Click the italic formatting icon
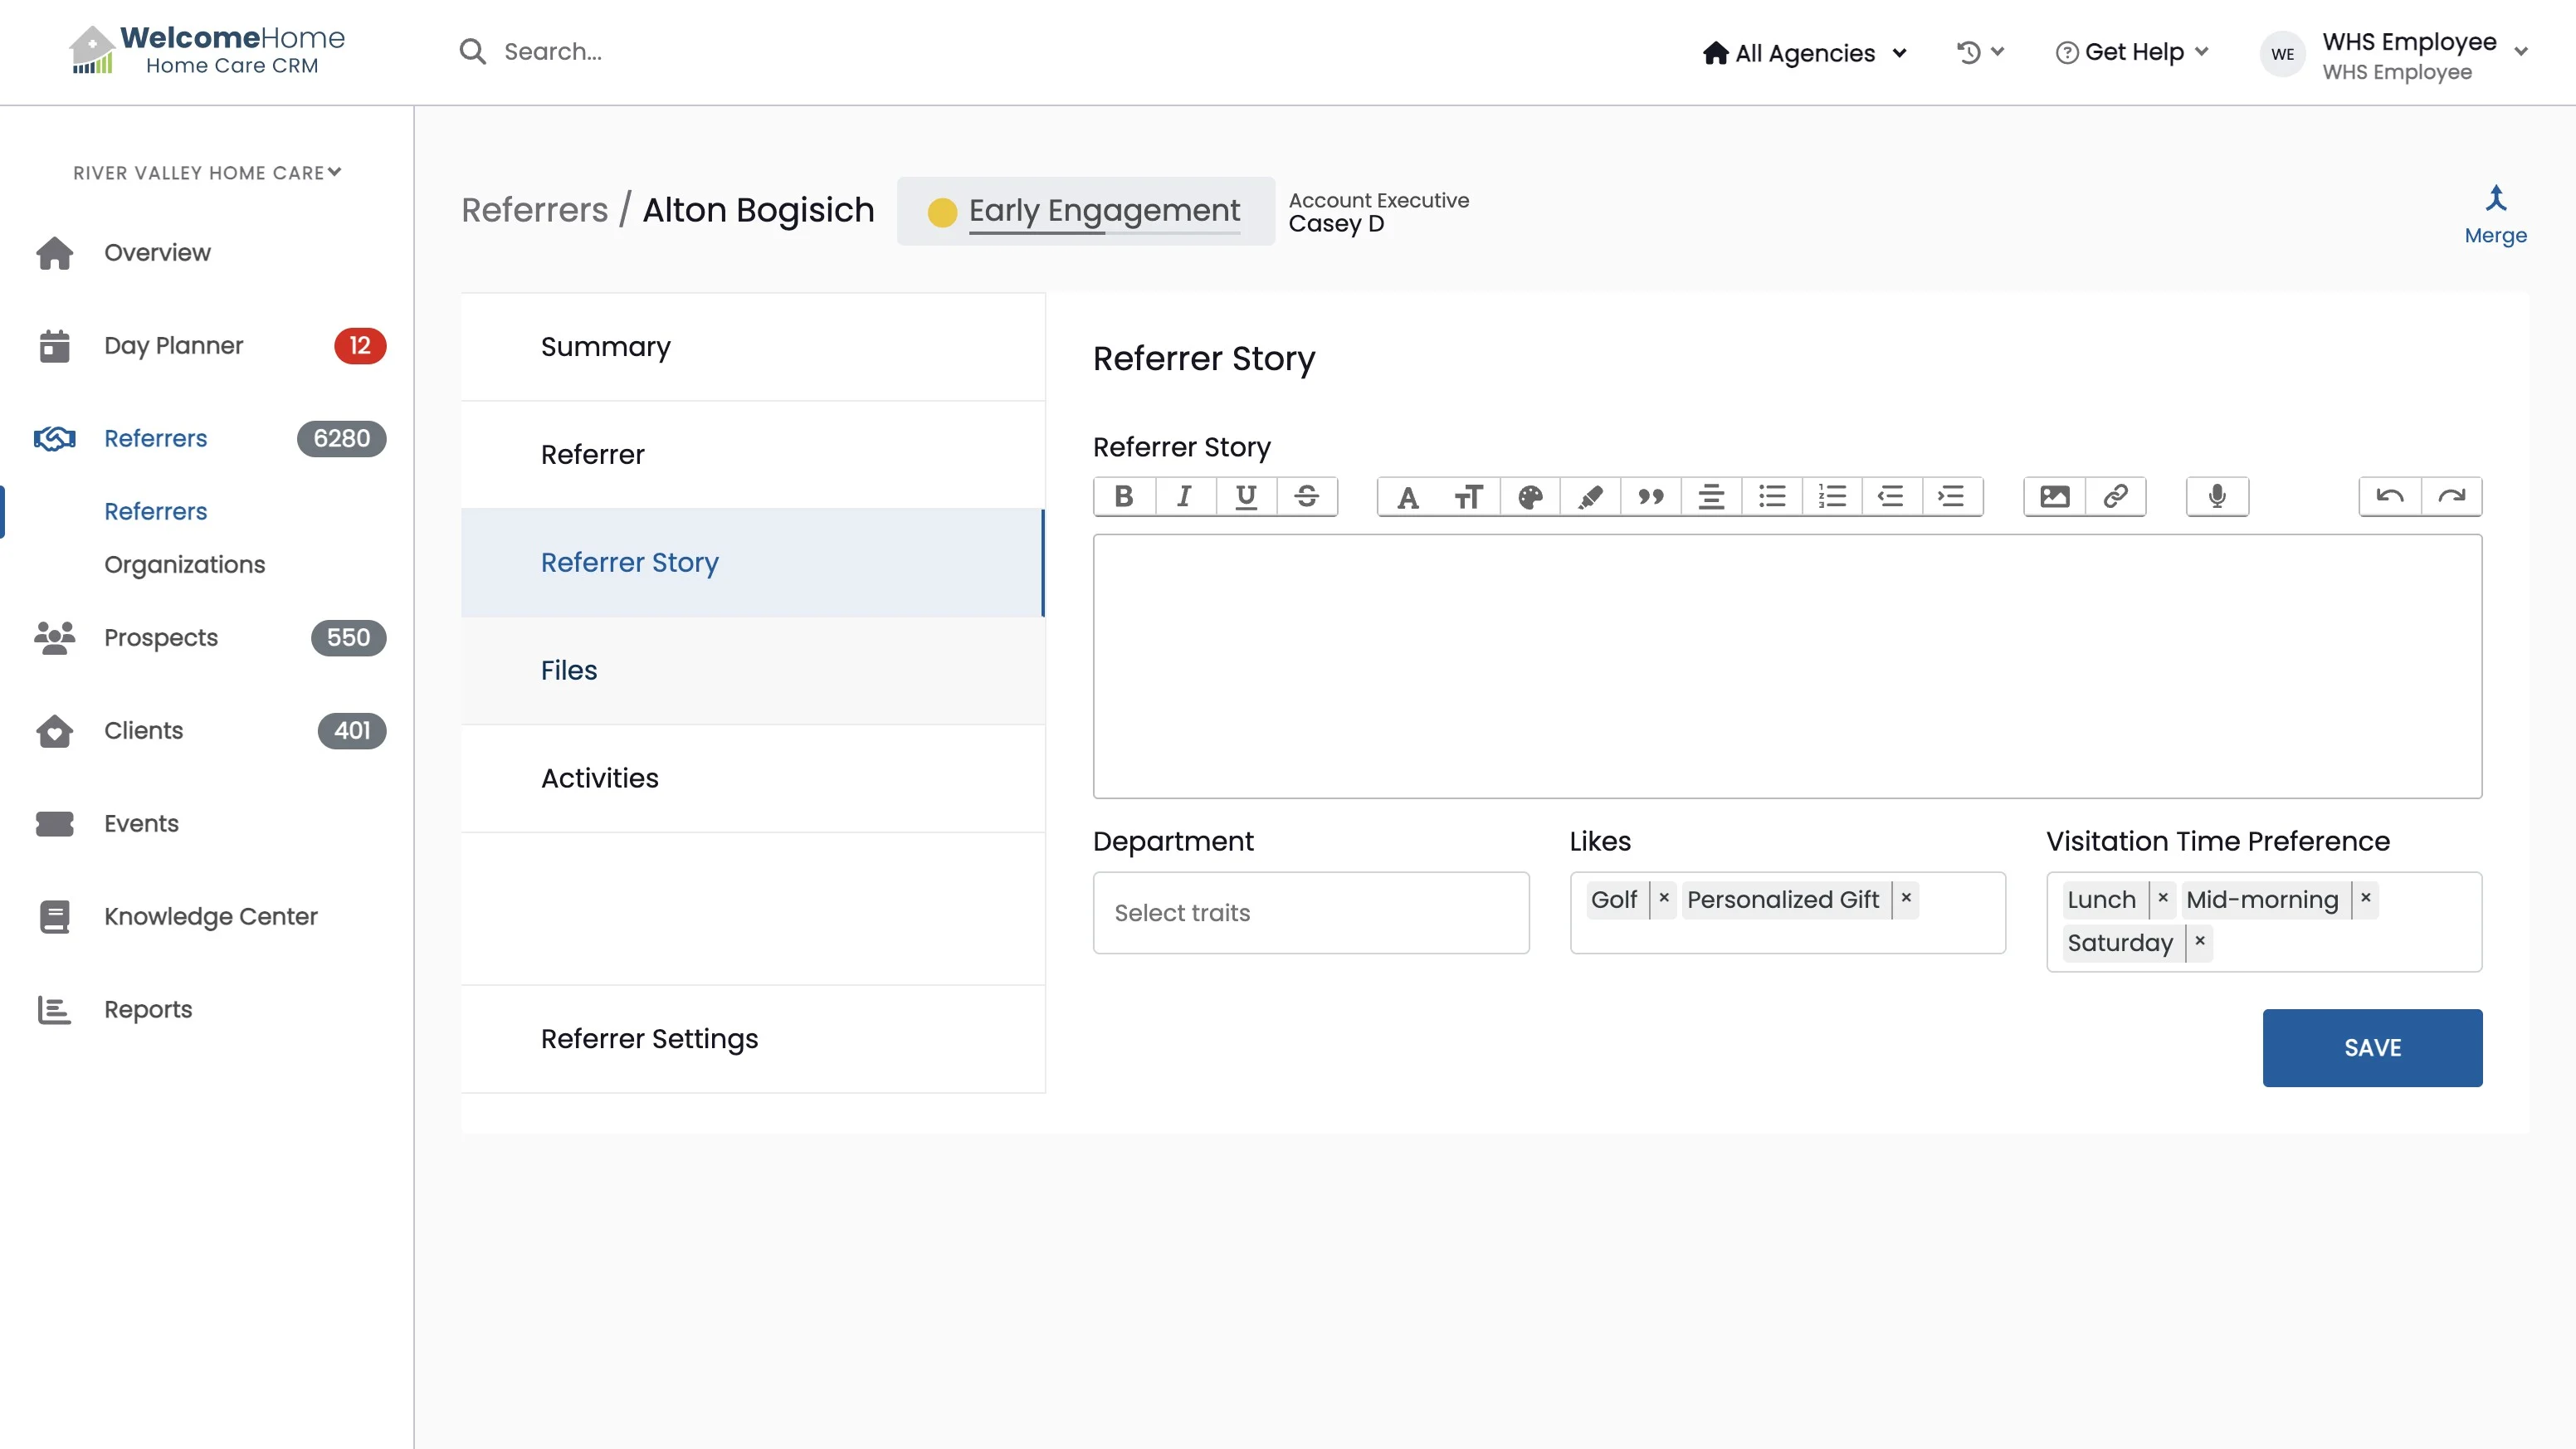Image resolution: width=2576 pixels, height=1449 pixels. [1185, 496]
